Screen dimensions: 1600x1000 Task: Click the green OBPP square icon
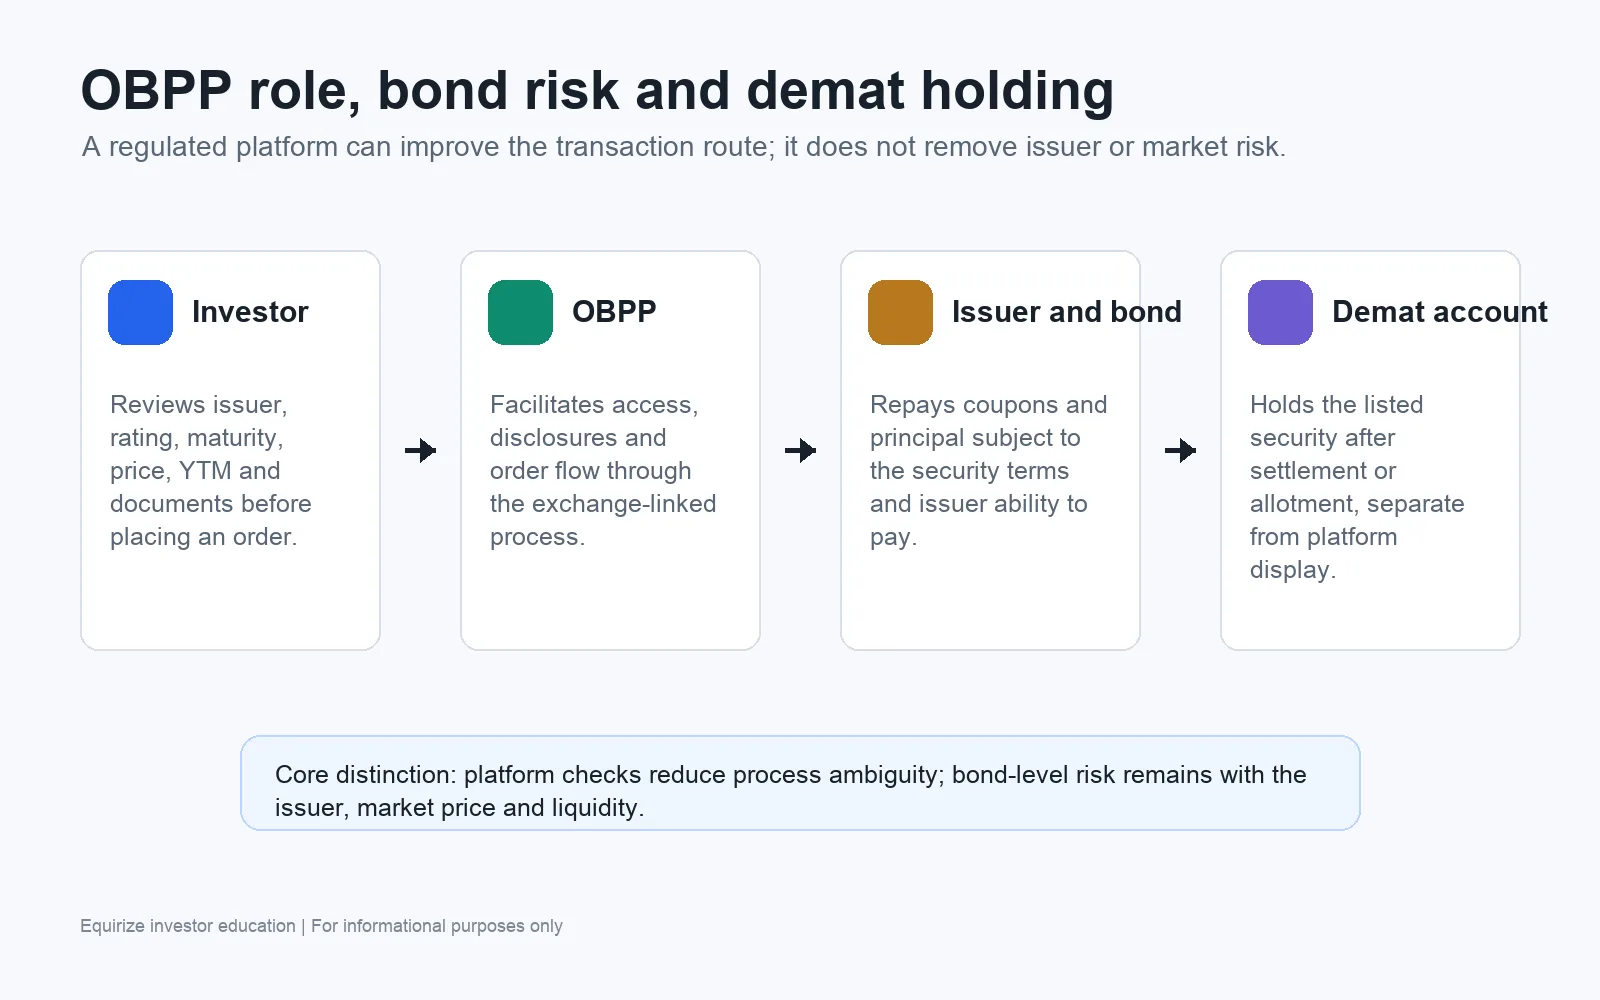pyautogui.click(x=520, y=312)
